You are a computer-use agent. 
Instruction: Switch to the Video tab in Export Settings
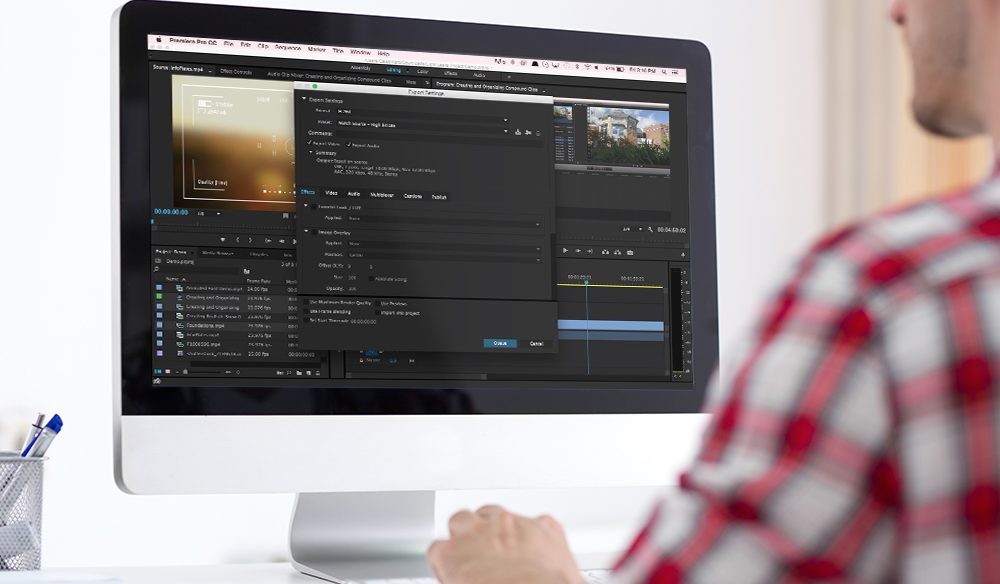coord(331,194)
